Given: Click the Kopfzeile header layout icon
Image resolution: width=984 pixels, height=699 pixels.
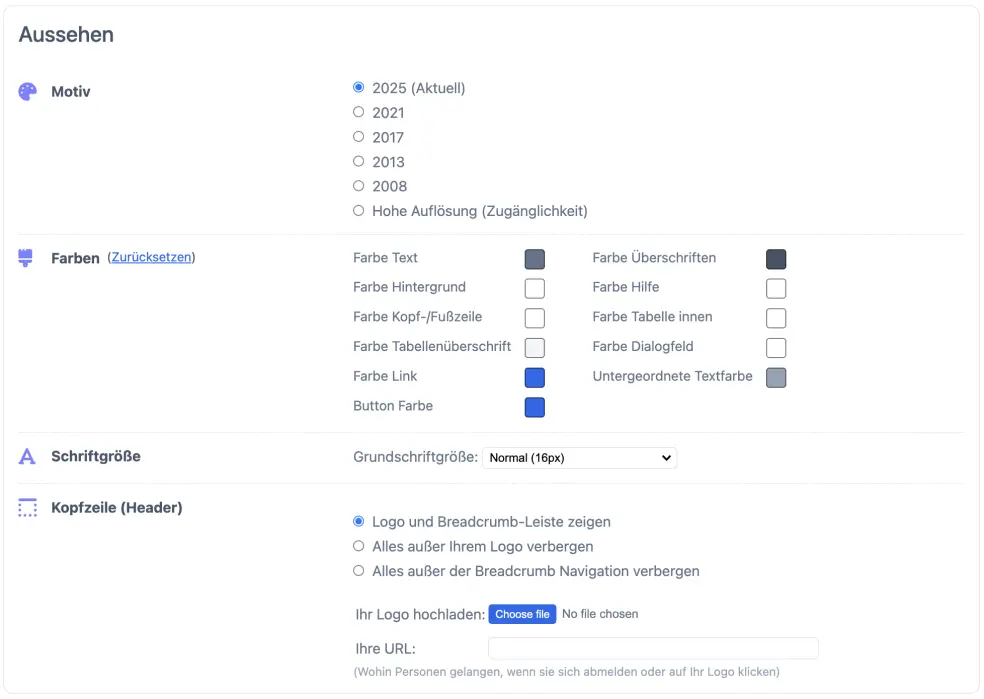Looking at the screenshot, I should tap(28, 508).
